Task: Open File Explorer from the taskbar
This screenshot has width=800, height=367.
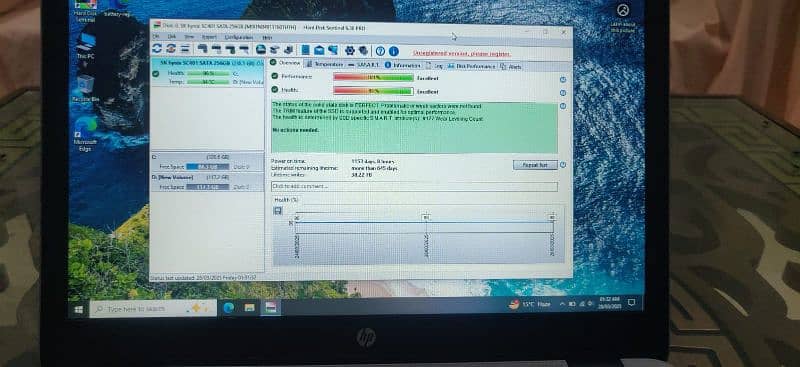Action: pyautogui.click(x=249, y=307)
